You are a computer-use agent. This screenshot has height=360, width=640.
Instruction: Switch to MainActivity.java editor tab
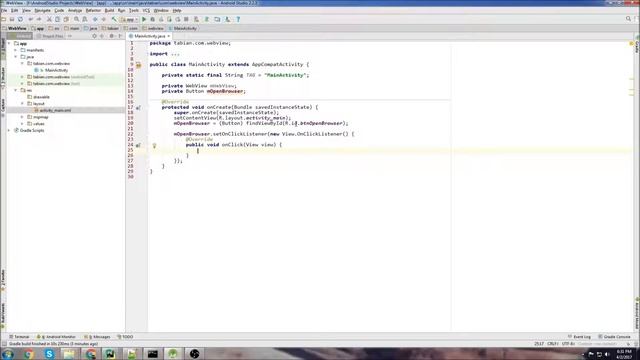tap(149, 36)
